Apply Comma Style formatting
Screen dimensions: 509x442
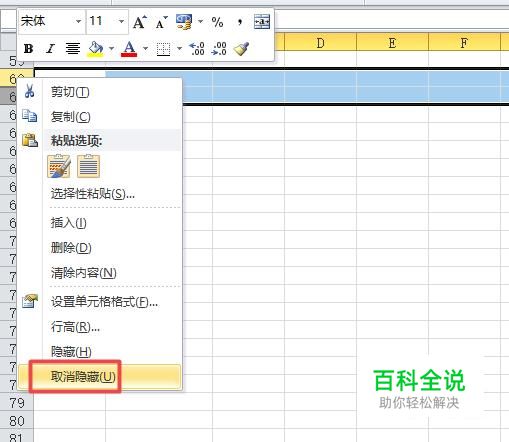(239, 22)
